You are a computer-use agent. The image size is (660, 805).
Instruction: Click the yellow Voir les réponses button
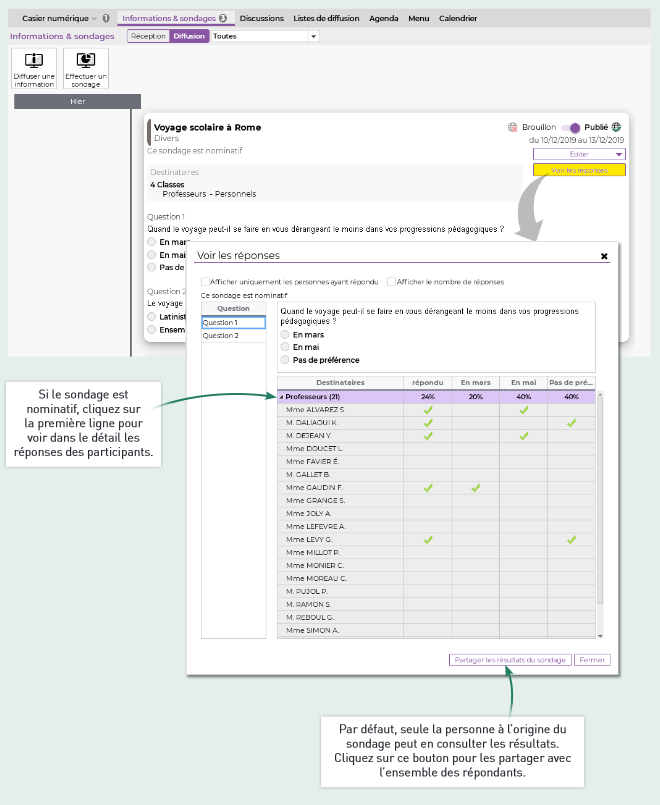(x=579, y=170)
